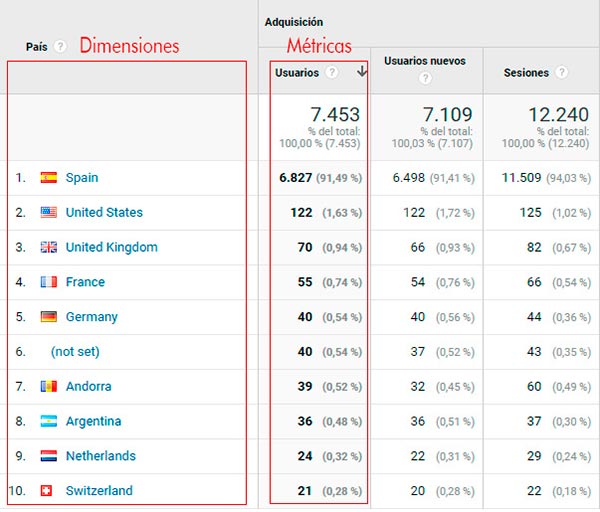
Task: Click Argentina sessions value 37
Action: point(534,421)
